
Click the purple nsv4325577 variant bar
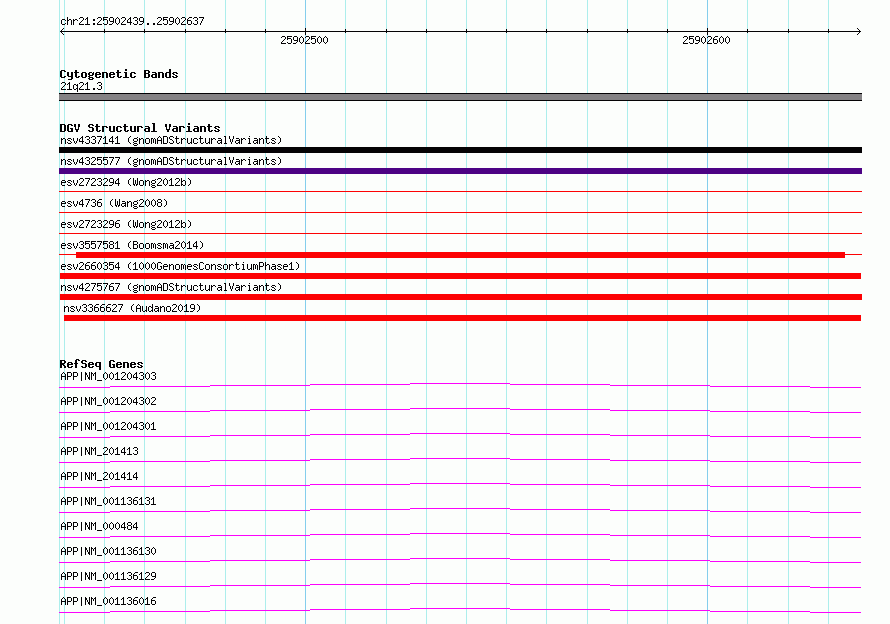[x=460, y=171]
